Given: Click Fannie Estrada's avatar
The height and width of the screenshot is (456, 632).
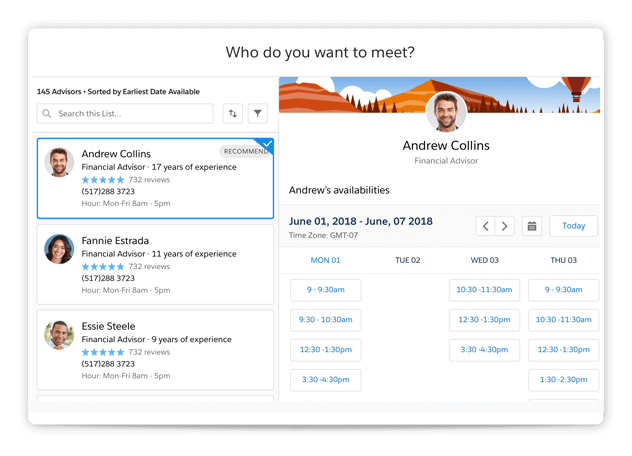Looking at the screenshot, I should (x=59, y=249).
